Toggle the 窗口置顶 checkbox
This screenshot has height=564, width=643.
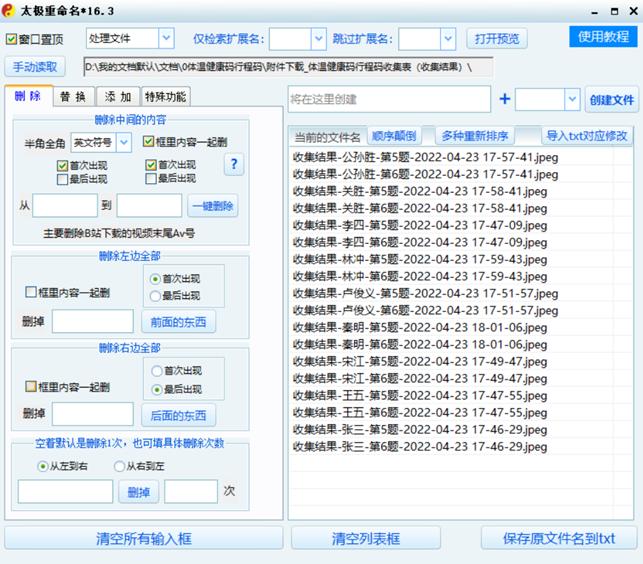coord(11,39)
